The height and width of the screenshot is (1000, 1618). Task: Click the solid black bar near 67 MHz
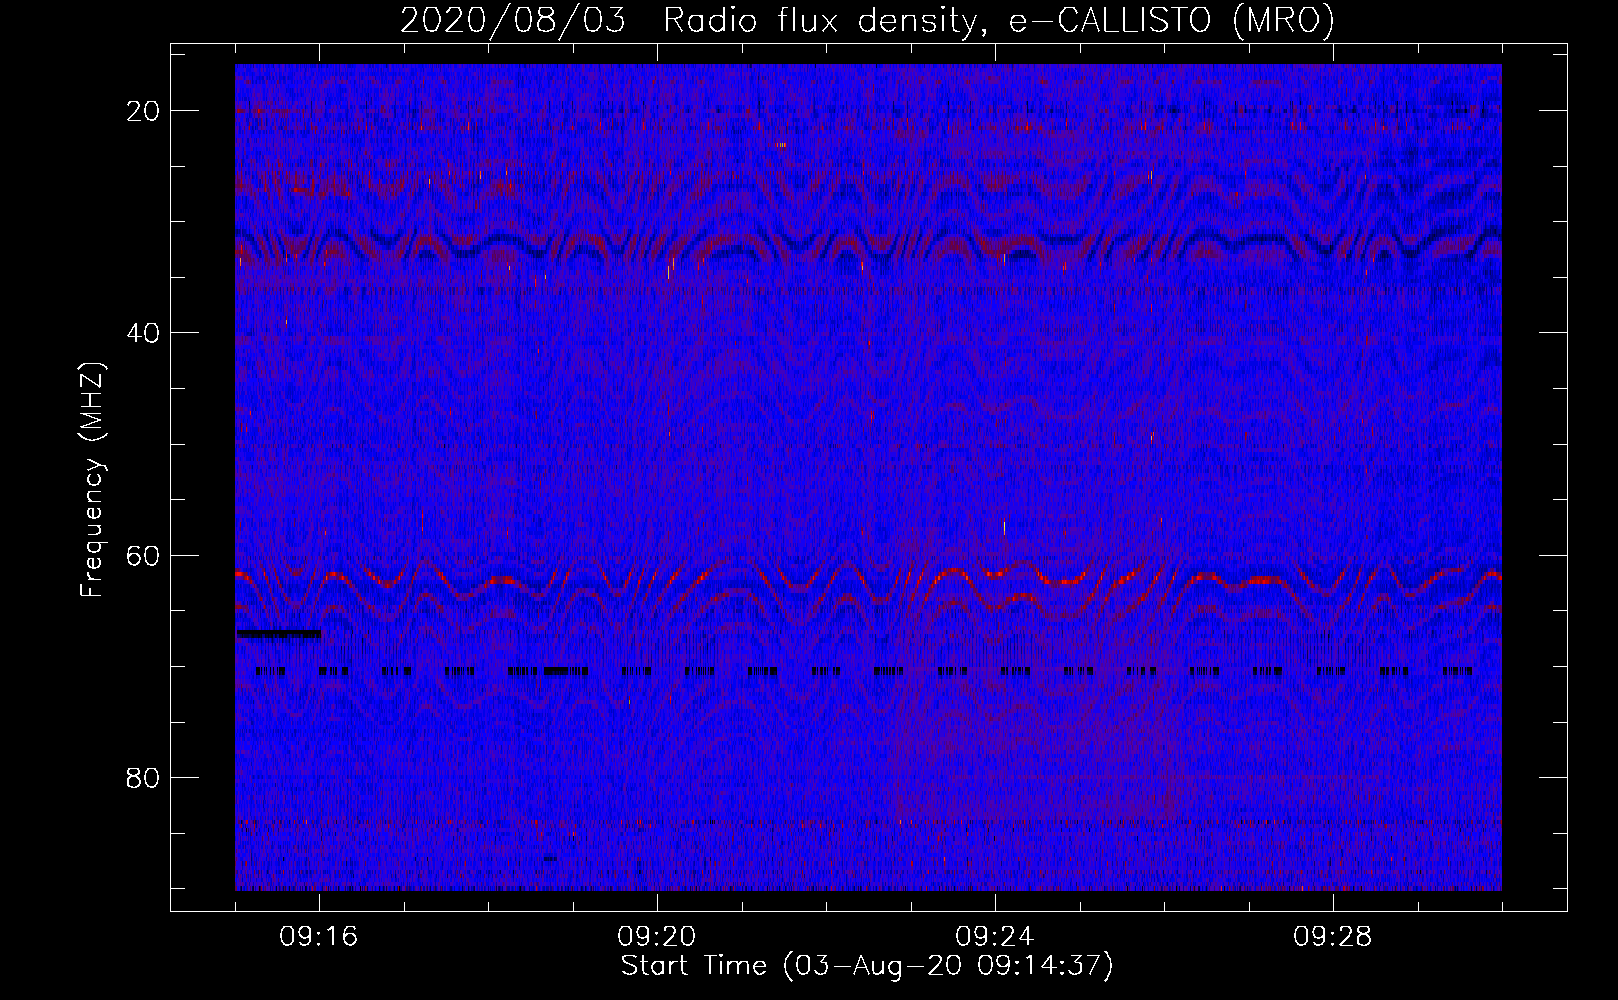pos(279,633)
